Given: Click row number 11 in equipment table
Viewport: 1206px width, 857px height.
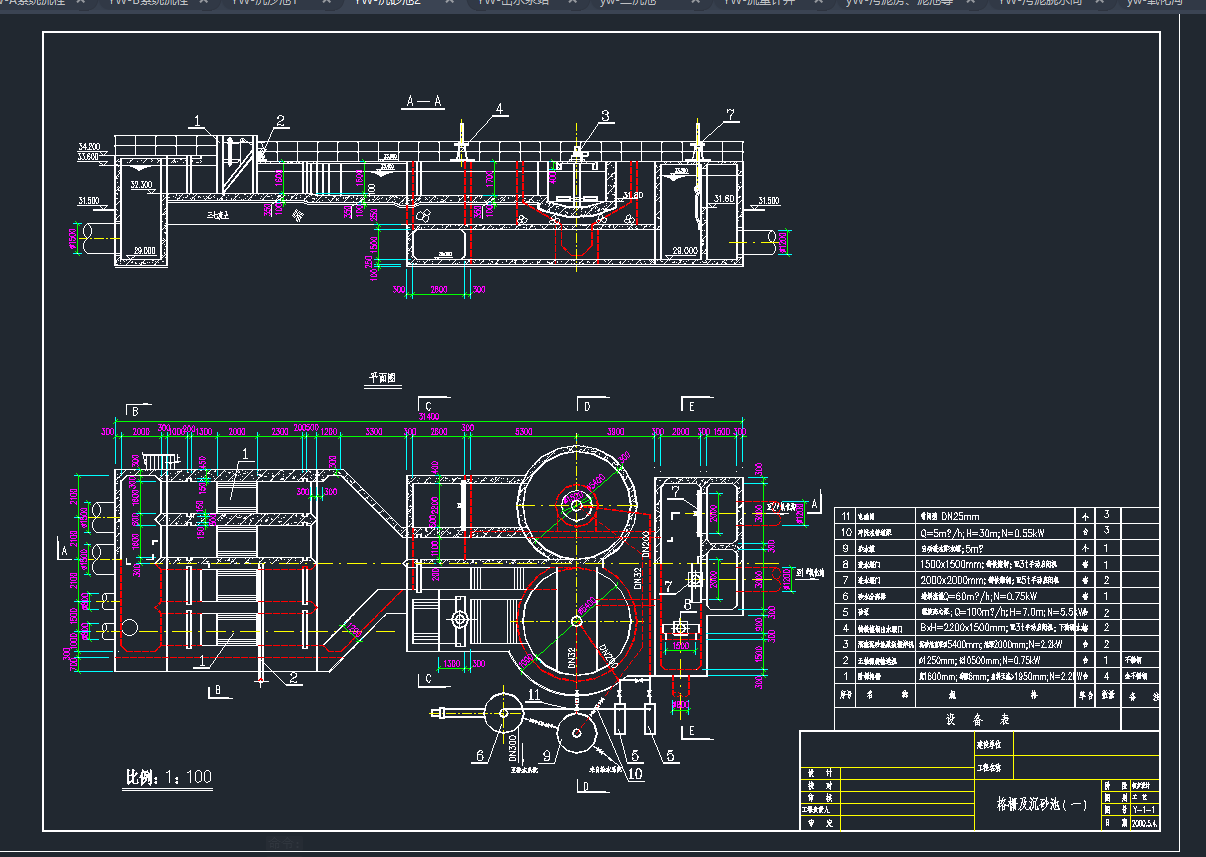Looking at the screenshot, I should click(845, 517).
